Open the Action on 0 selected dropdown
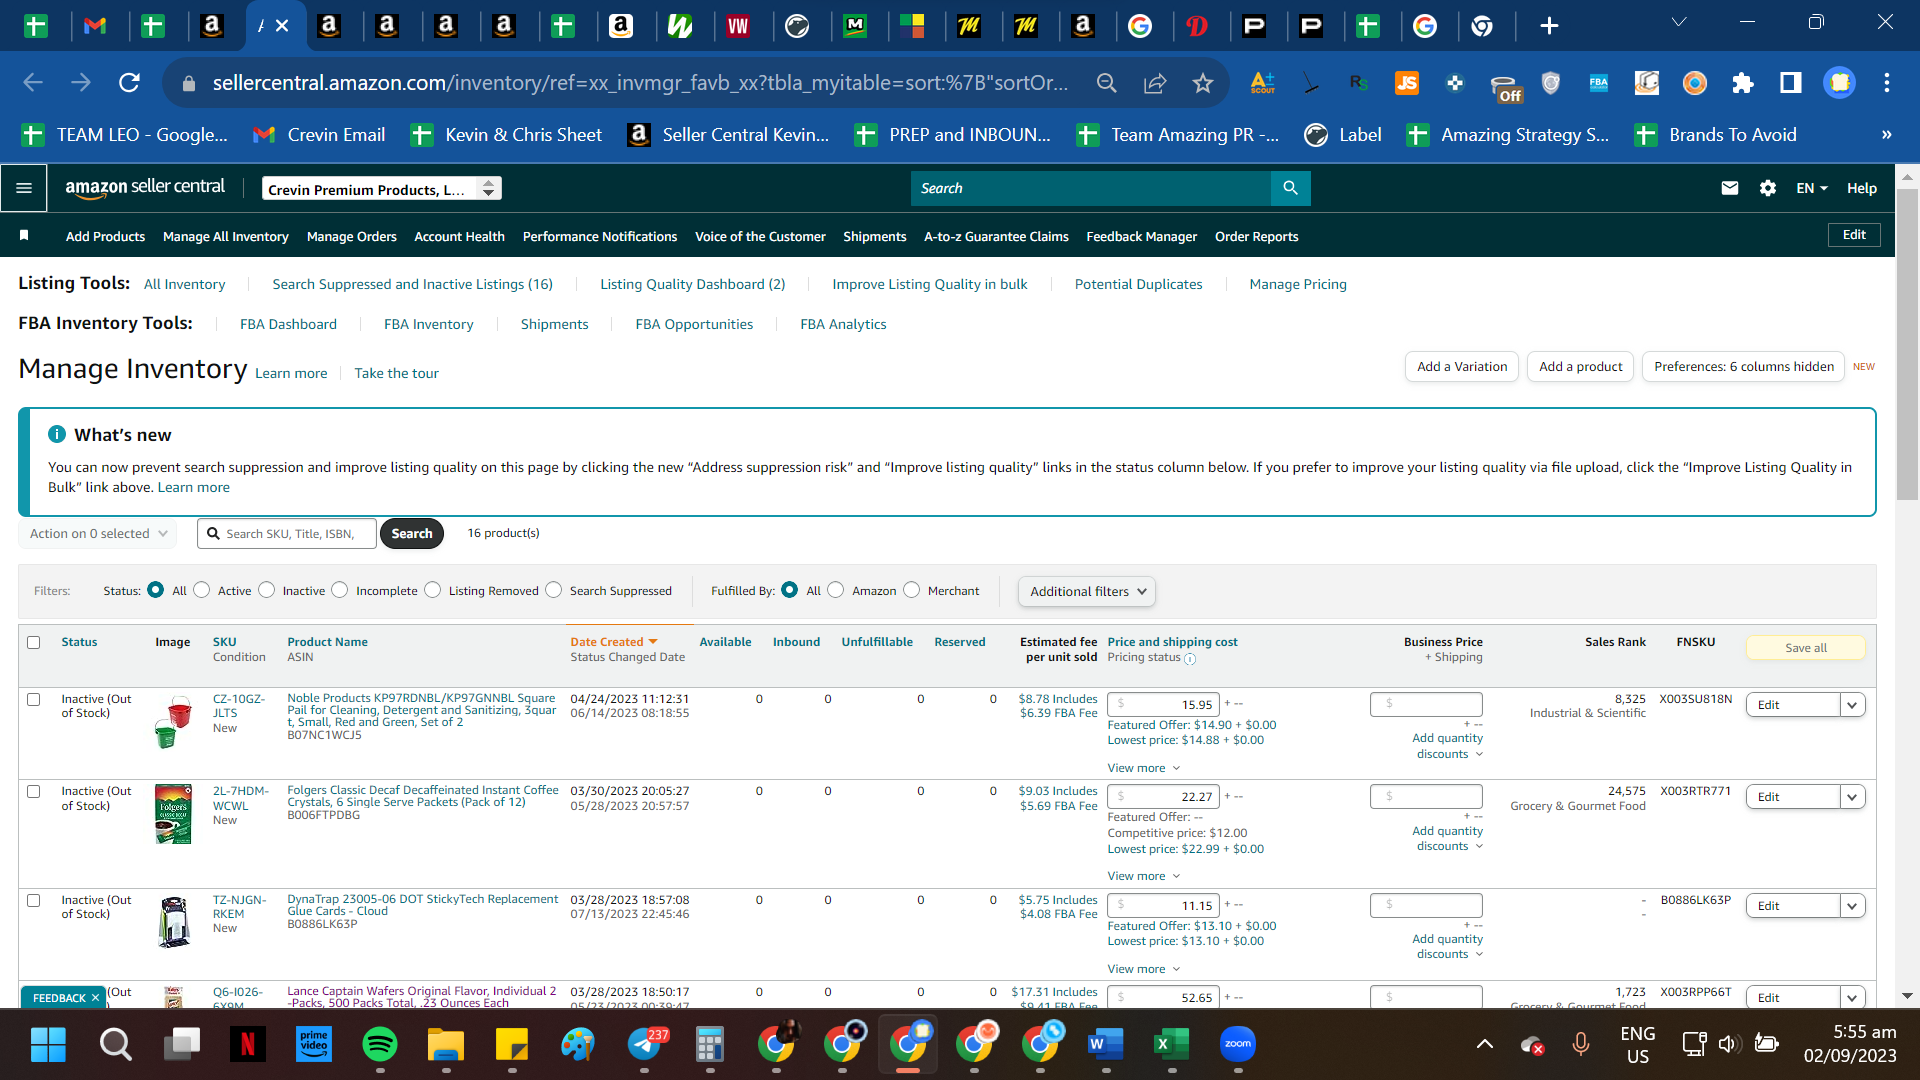Viewport: 1920px width, 1080px height. click(98, 534)
